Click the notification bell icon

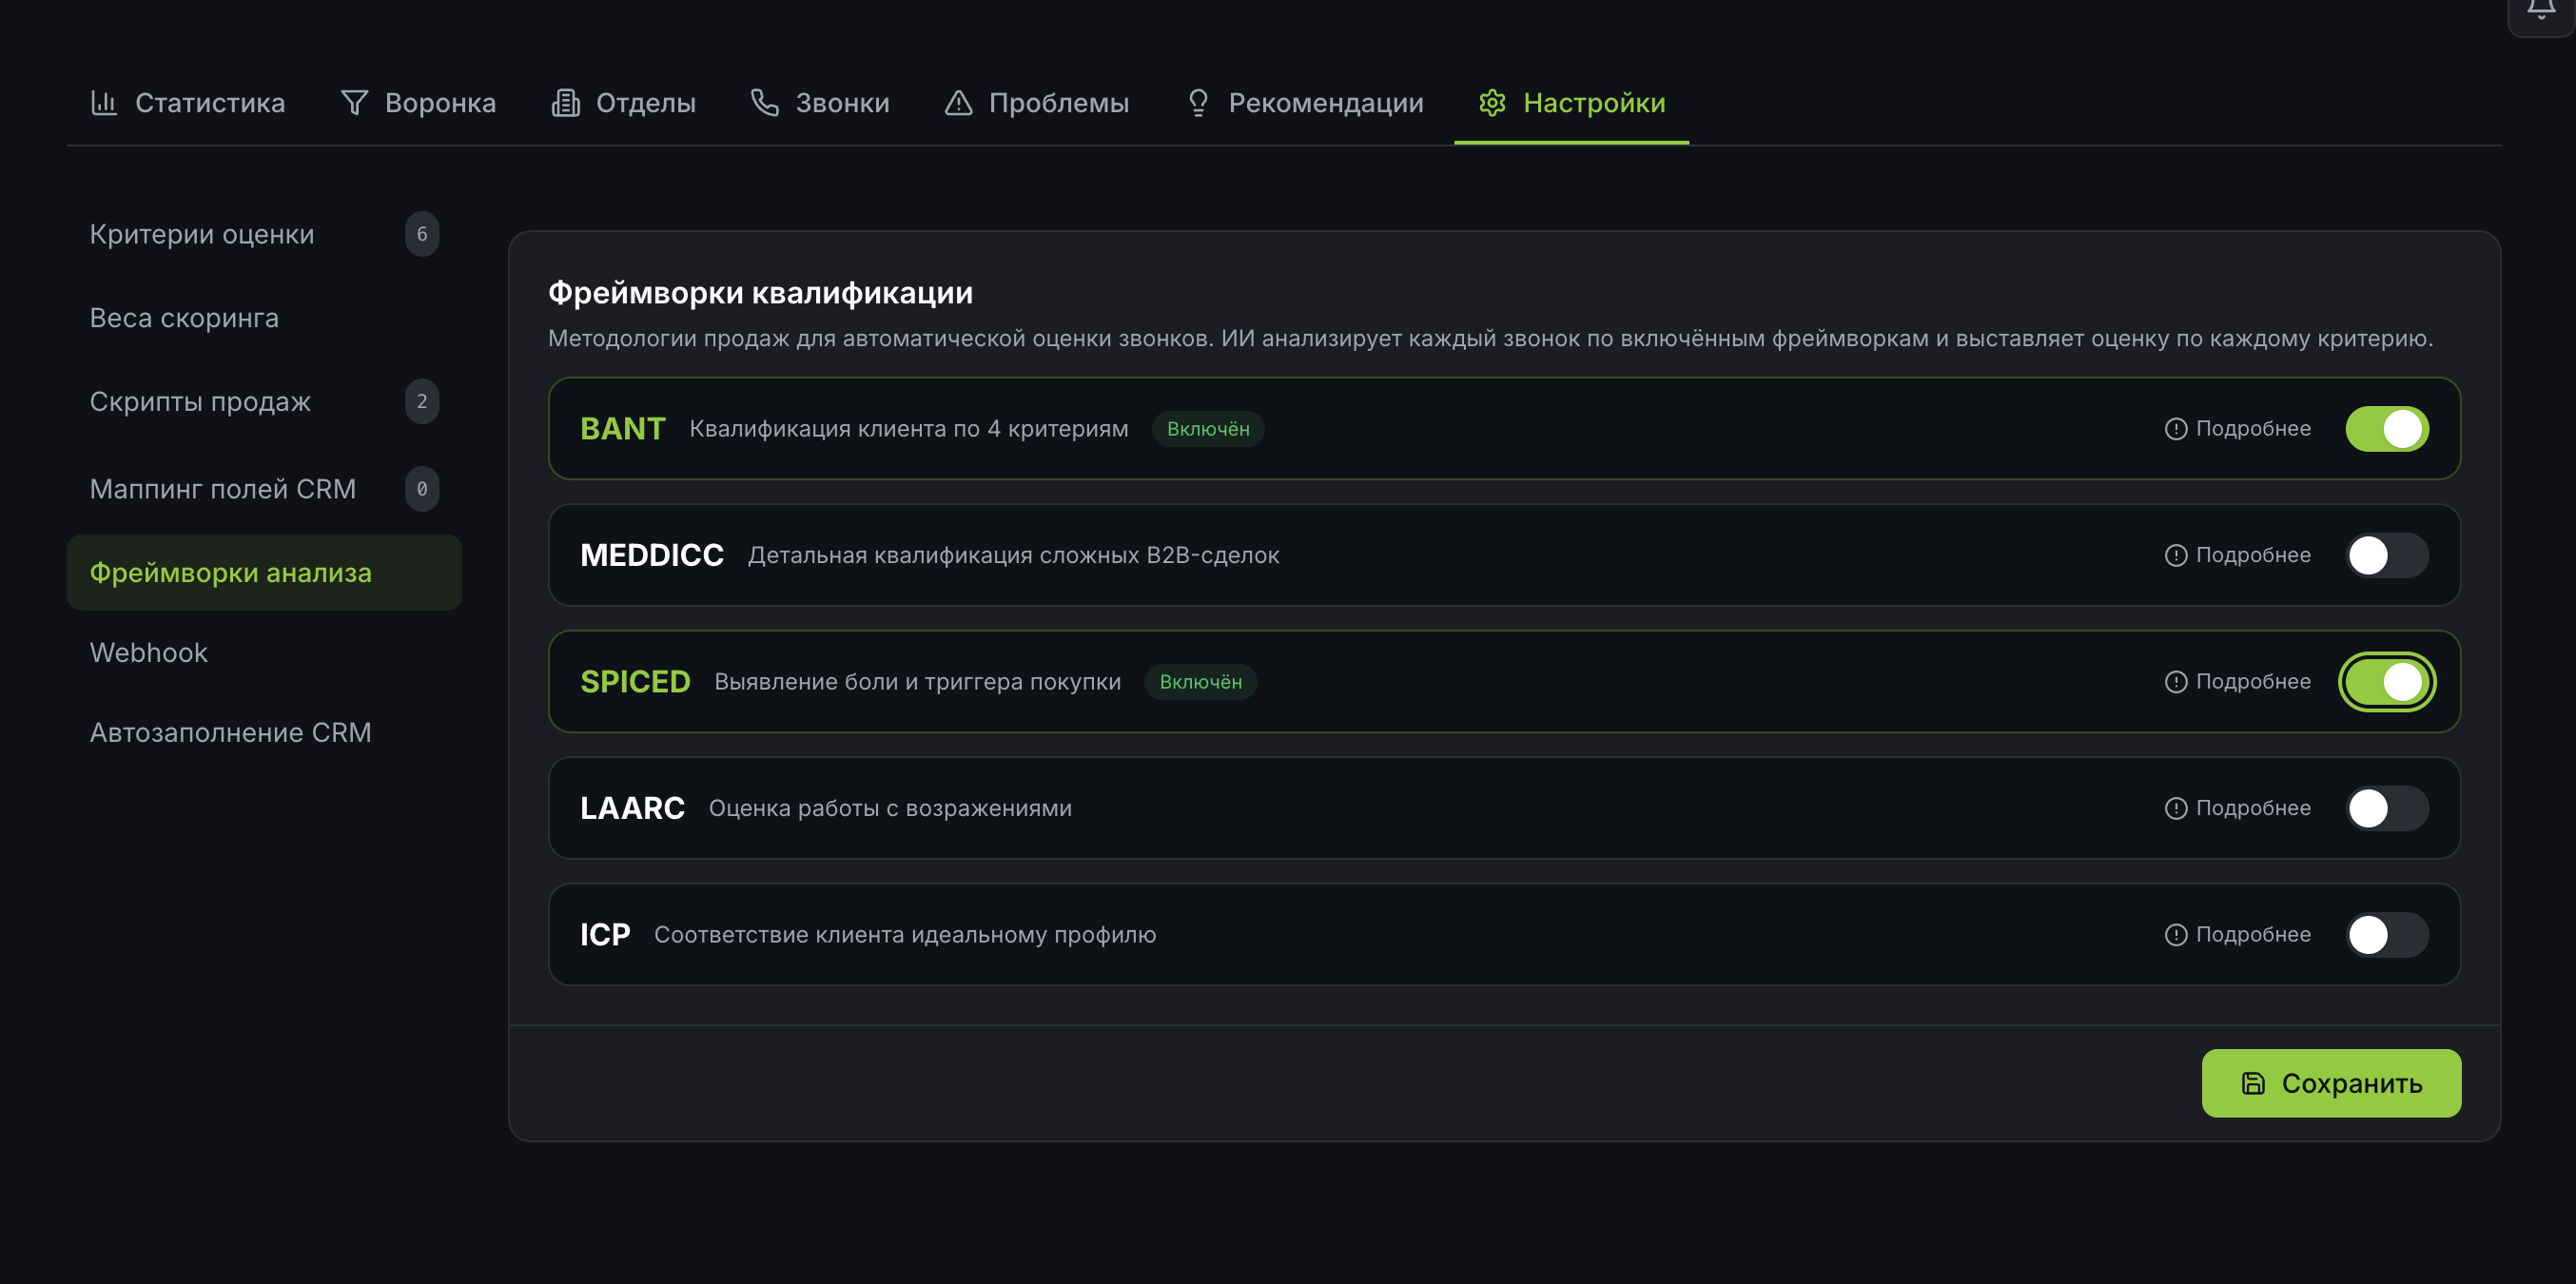2540,10
